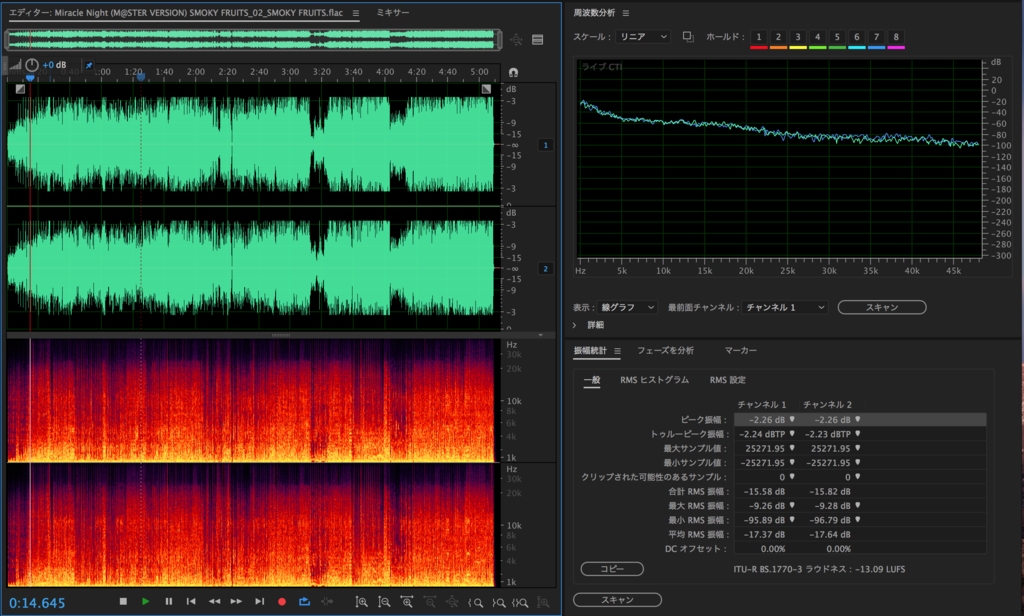Click the waveform overview navigator bar

pos(253,40)
